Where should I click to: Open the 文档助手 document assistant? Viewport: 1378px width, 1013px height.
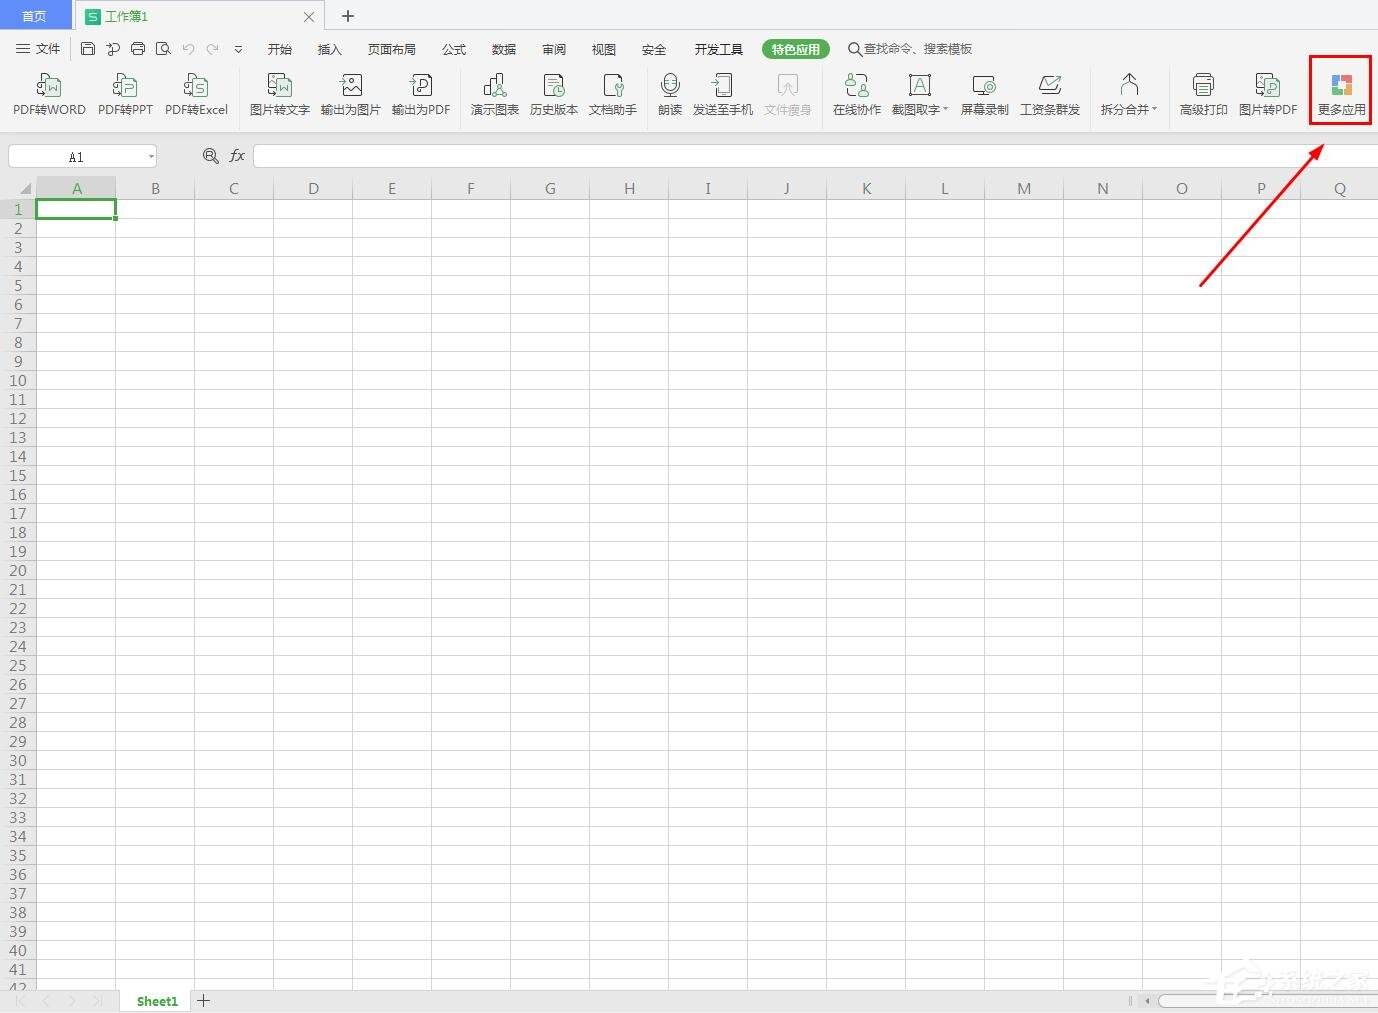click(x=613, y=95)
